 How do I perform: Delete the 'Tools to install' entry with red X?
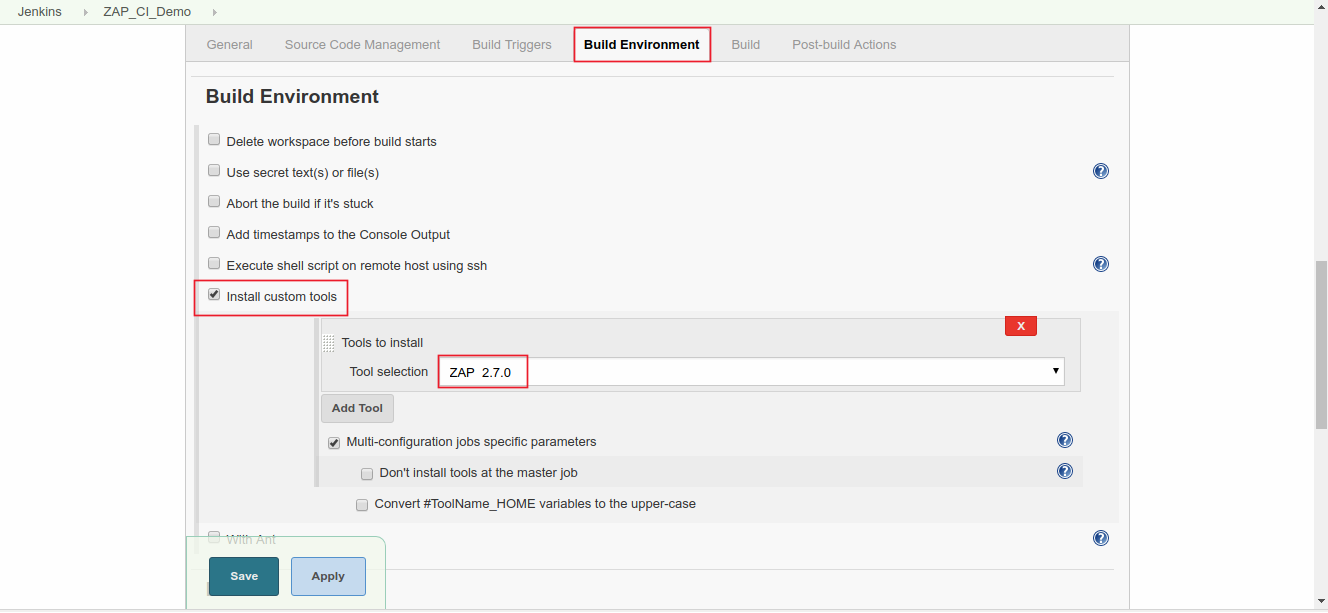[1020, 325]
